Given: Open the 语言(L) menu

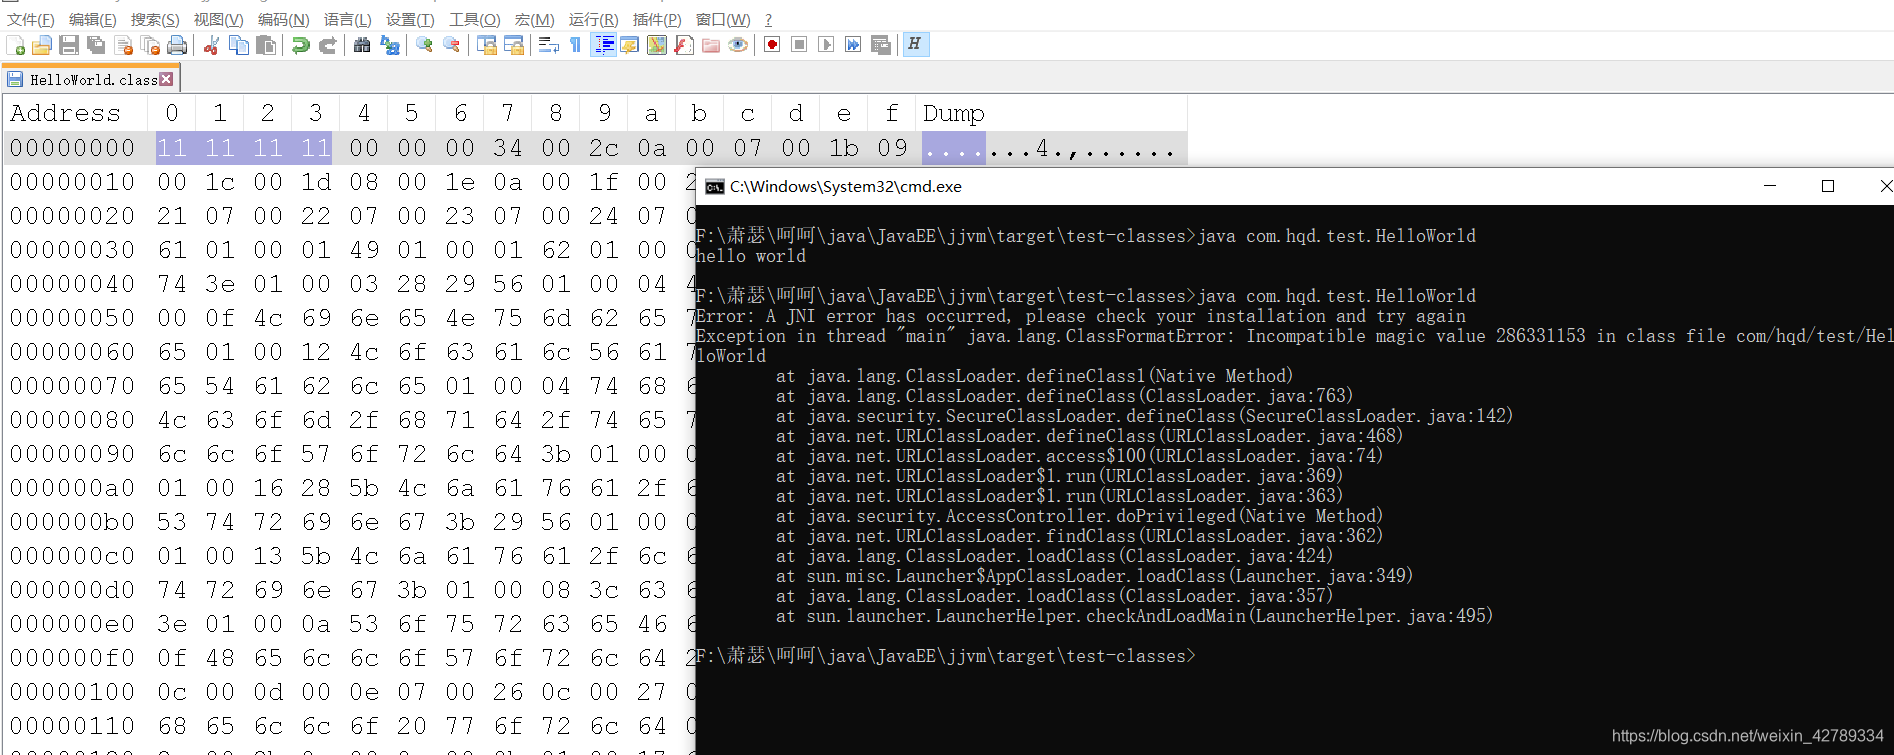Looking at the screenshot, I should click(347, 19).
